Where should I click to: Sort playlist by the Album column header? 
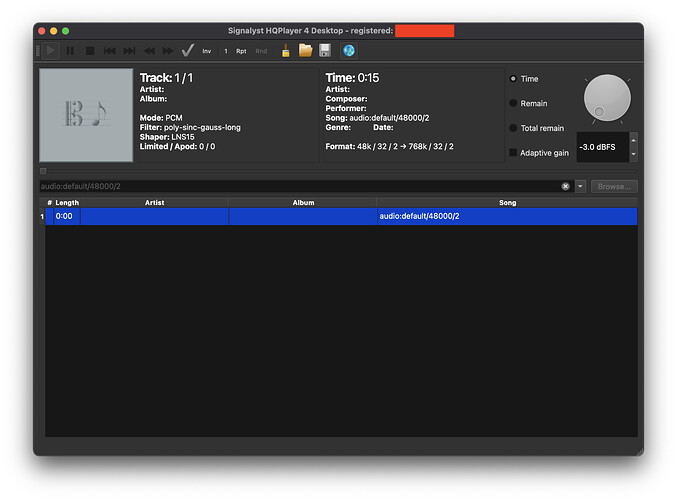(303, 203)
